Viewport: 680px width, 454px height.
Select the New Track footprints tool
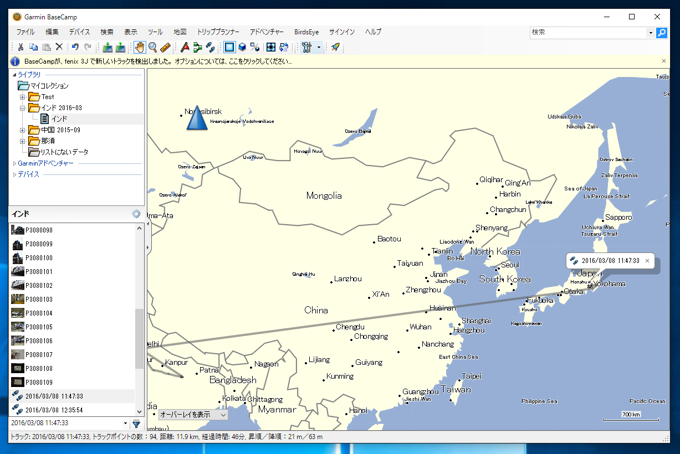[x=210, y=47]
